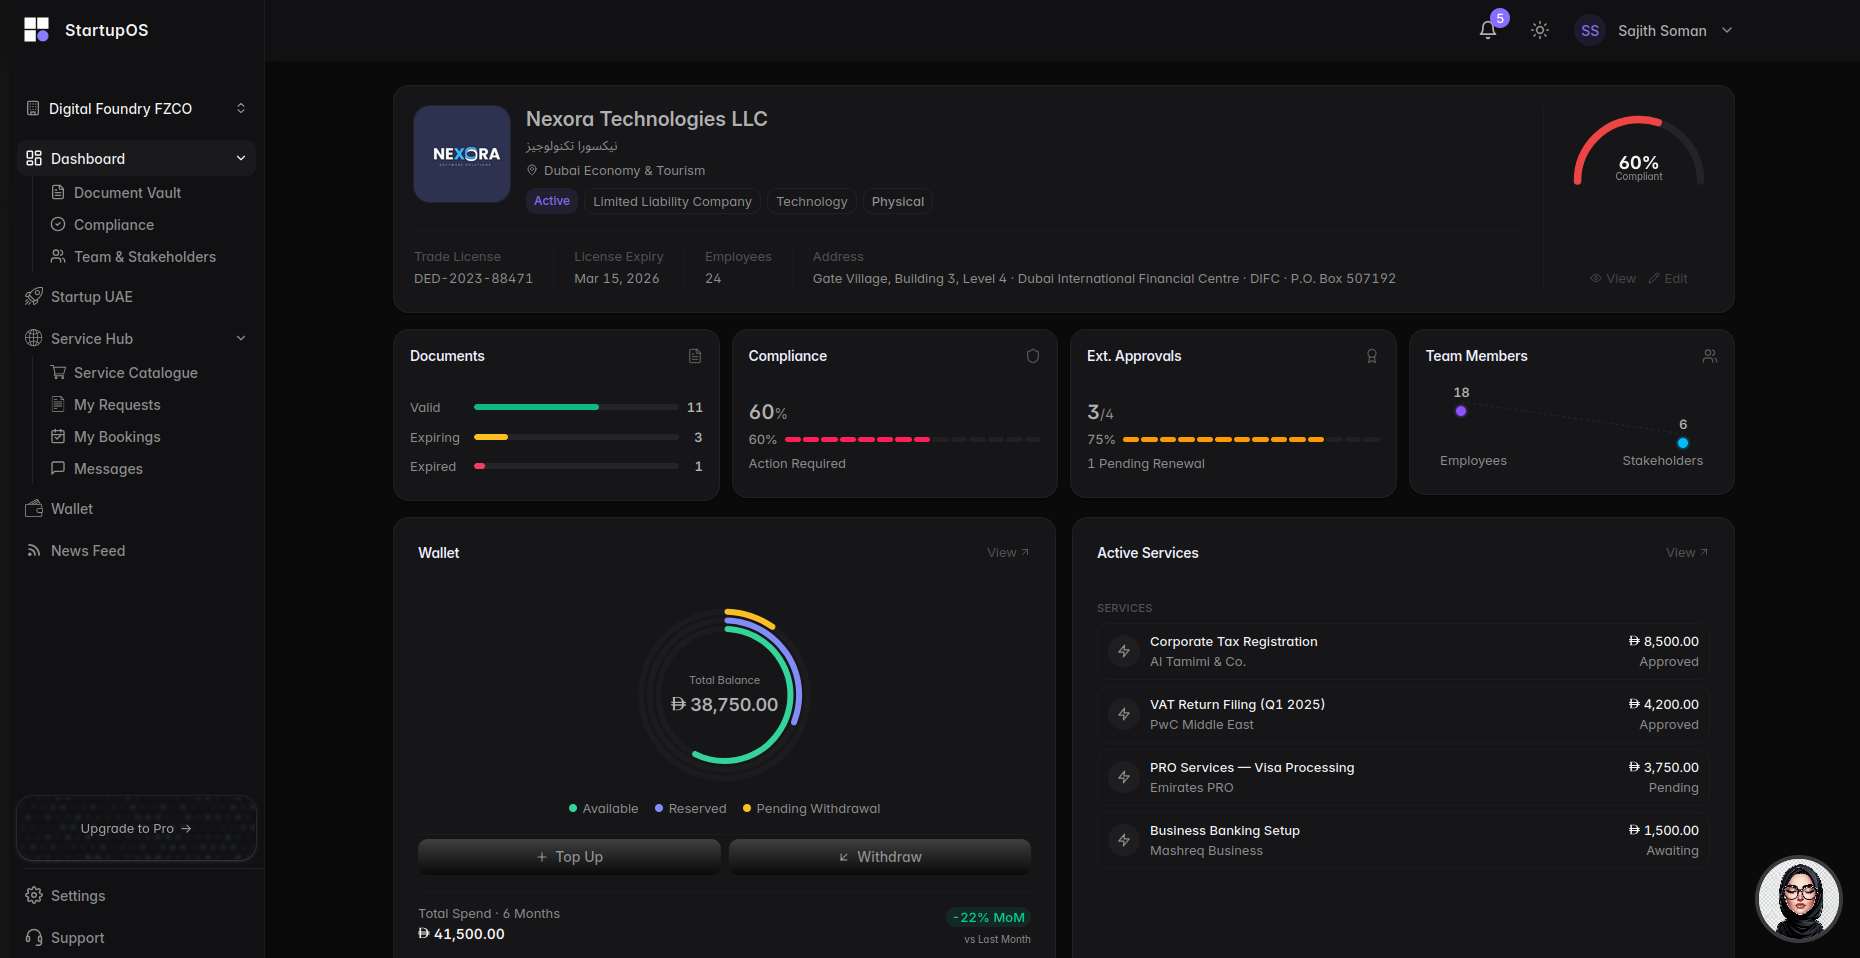The height and width of the screenshot is (958, 1860).
Task: Click lightning icon for Corporate Tax Registration
Action: (1124, 652)
